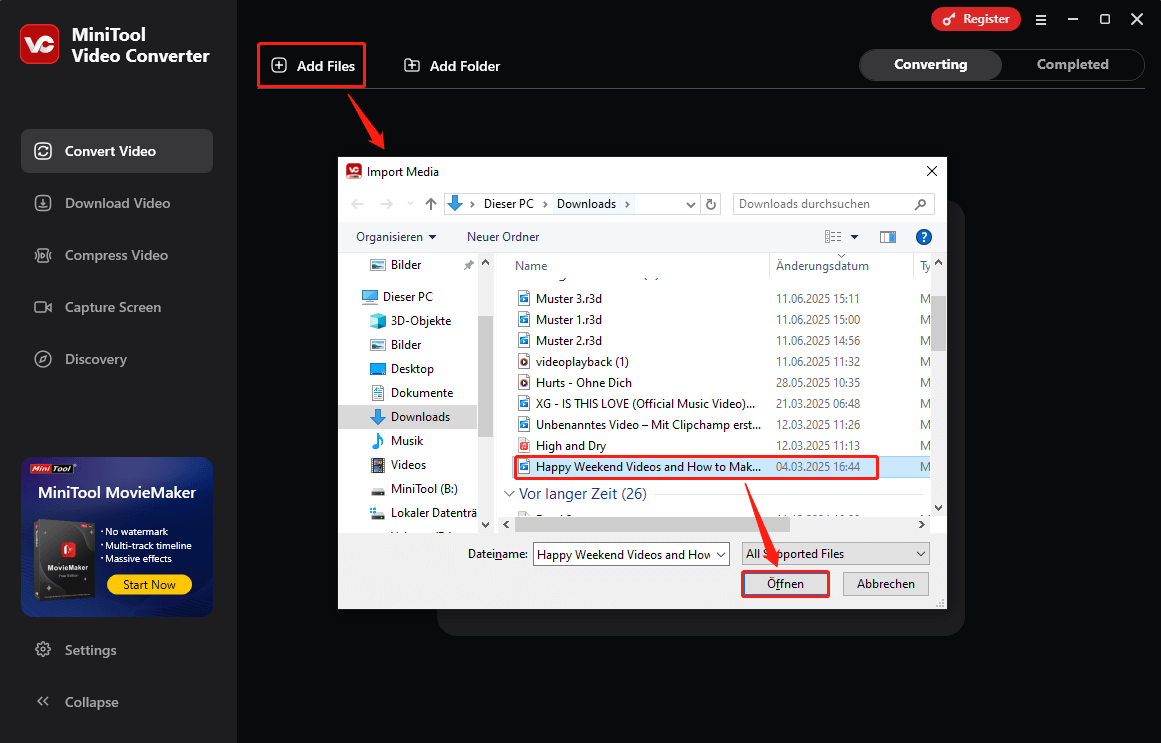The height and width of the screenshot is (743, 1161).
Task: Open recent locations dropdown arrow
Action: (410, 204)
